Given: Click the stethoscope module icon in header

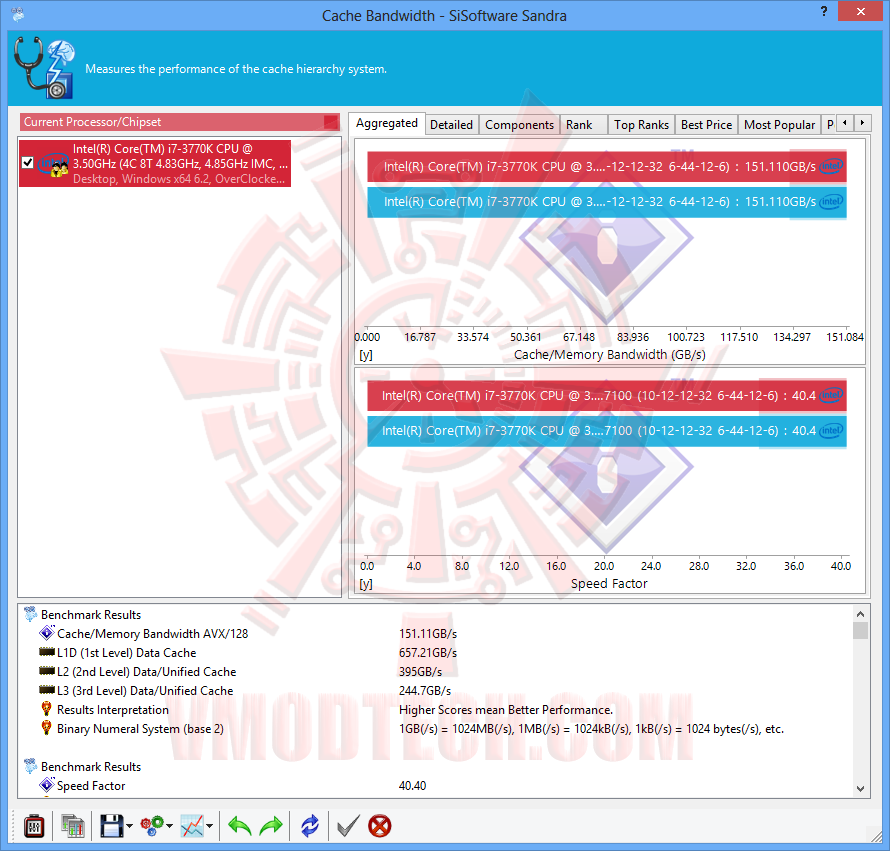Looking at the screenshot, I should click(x=44, y=68).
